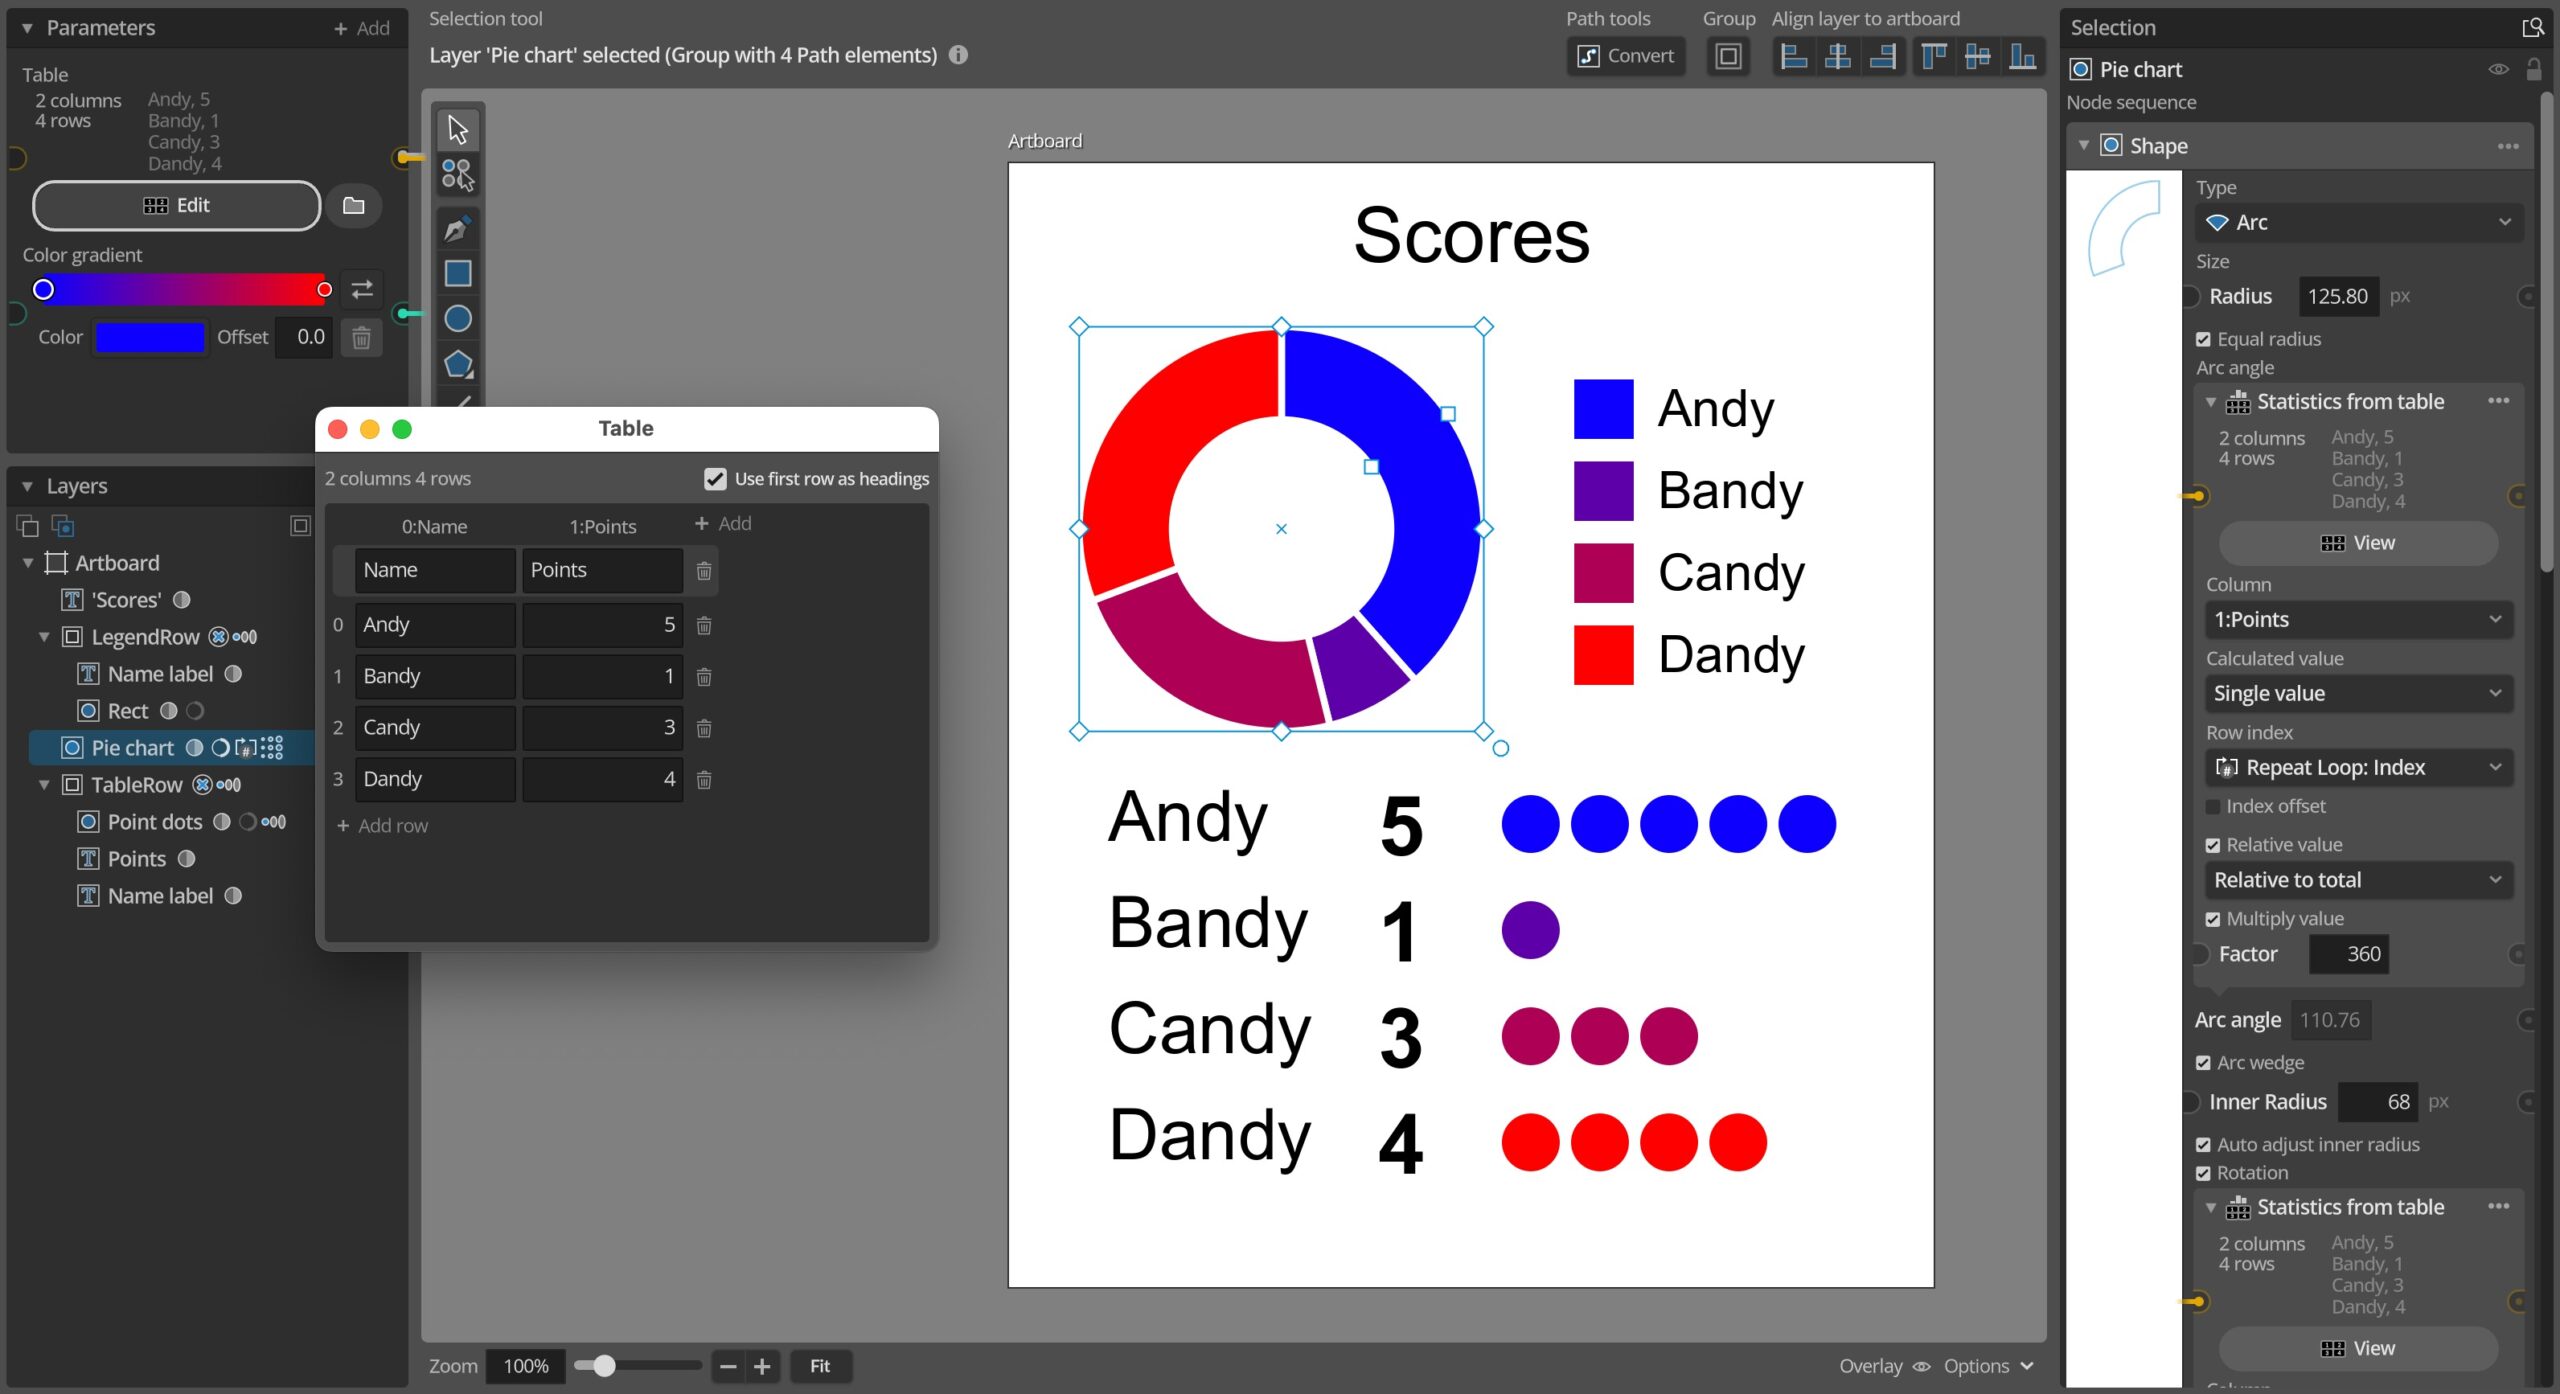This screenshot has width=2560, height=1394.
Task: Click the Edit table button
Action: [176, 205]
